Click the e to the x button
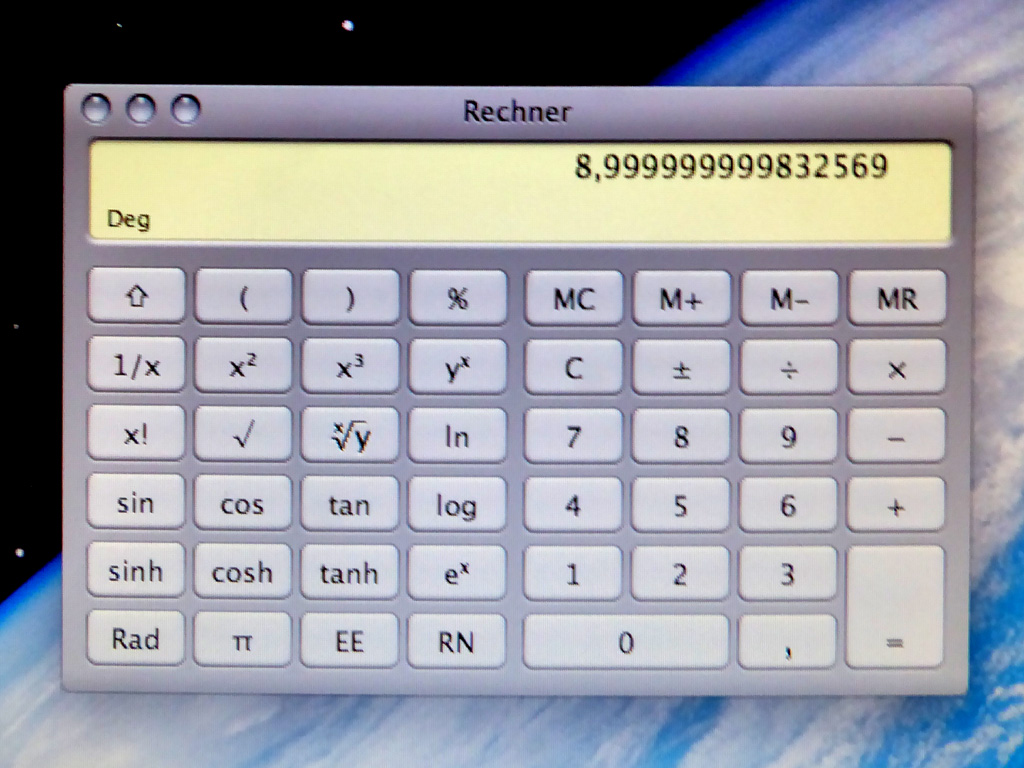Screen dimensions: 1024x768 pyautogui.click(x=456, y=573)
